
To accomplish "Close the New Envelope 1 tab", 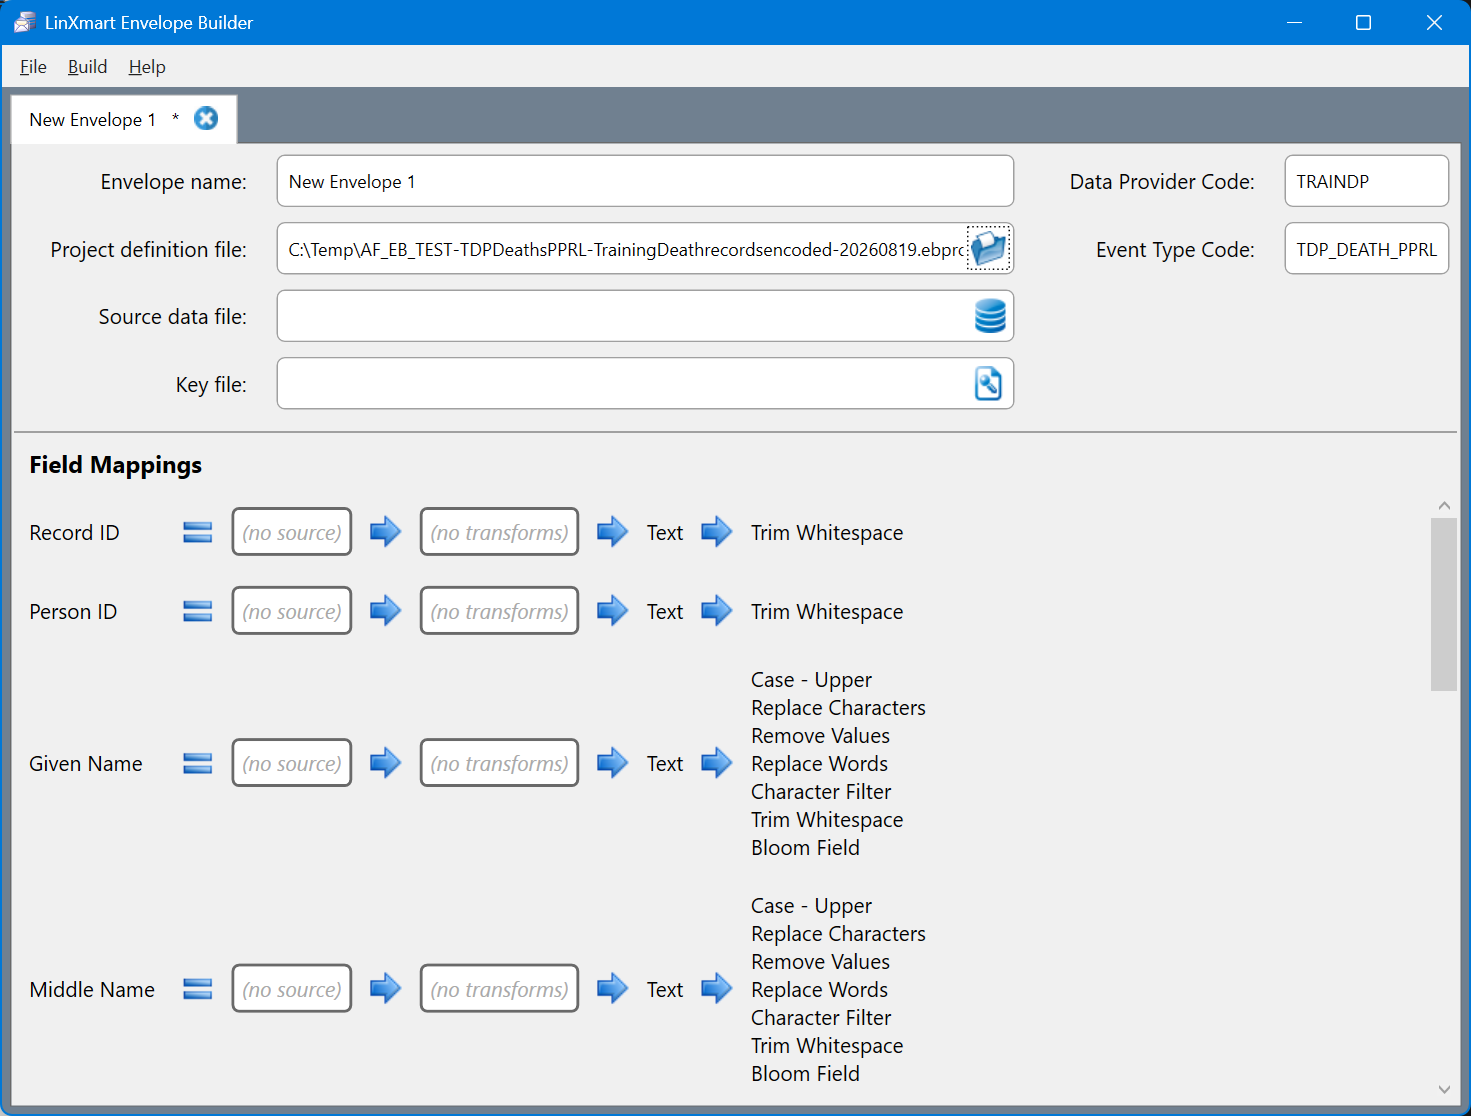I will click(206, 119).
